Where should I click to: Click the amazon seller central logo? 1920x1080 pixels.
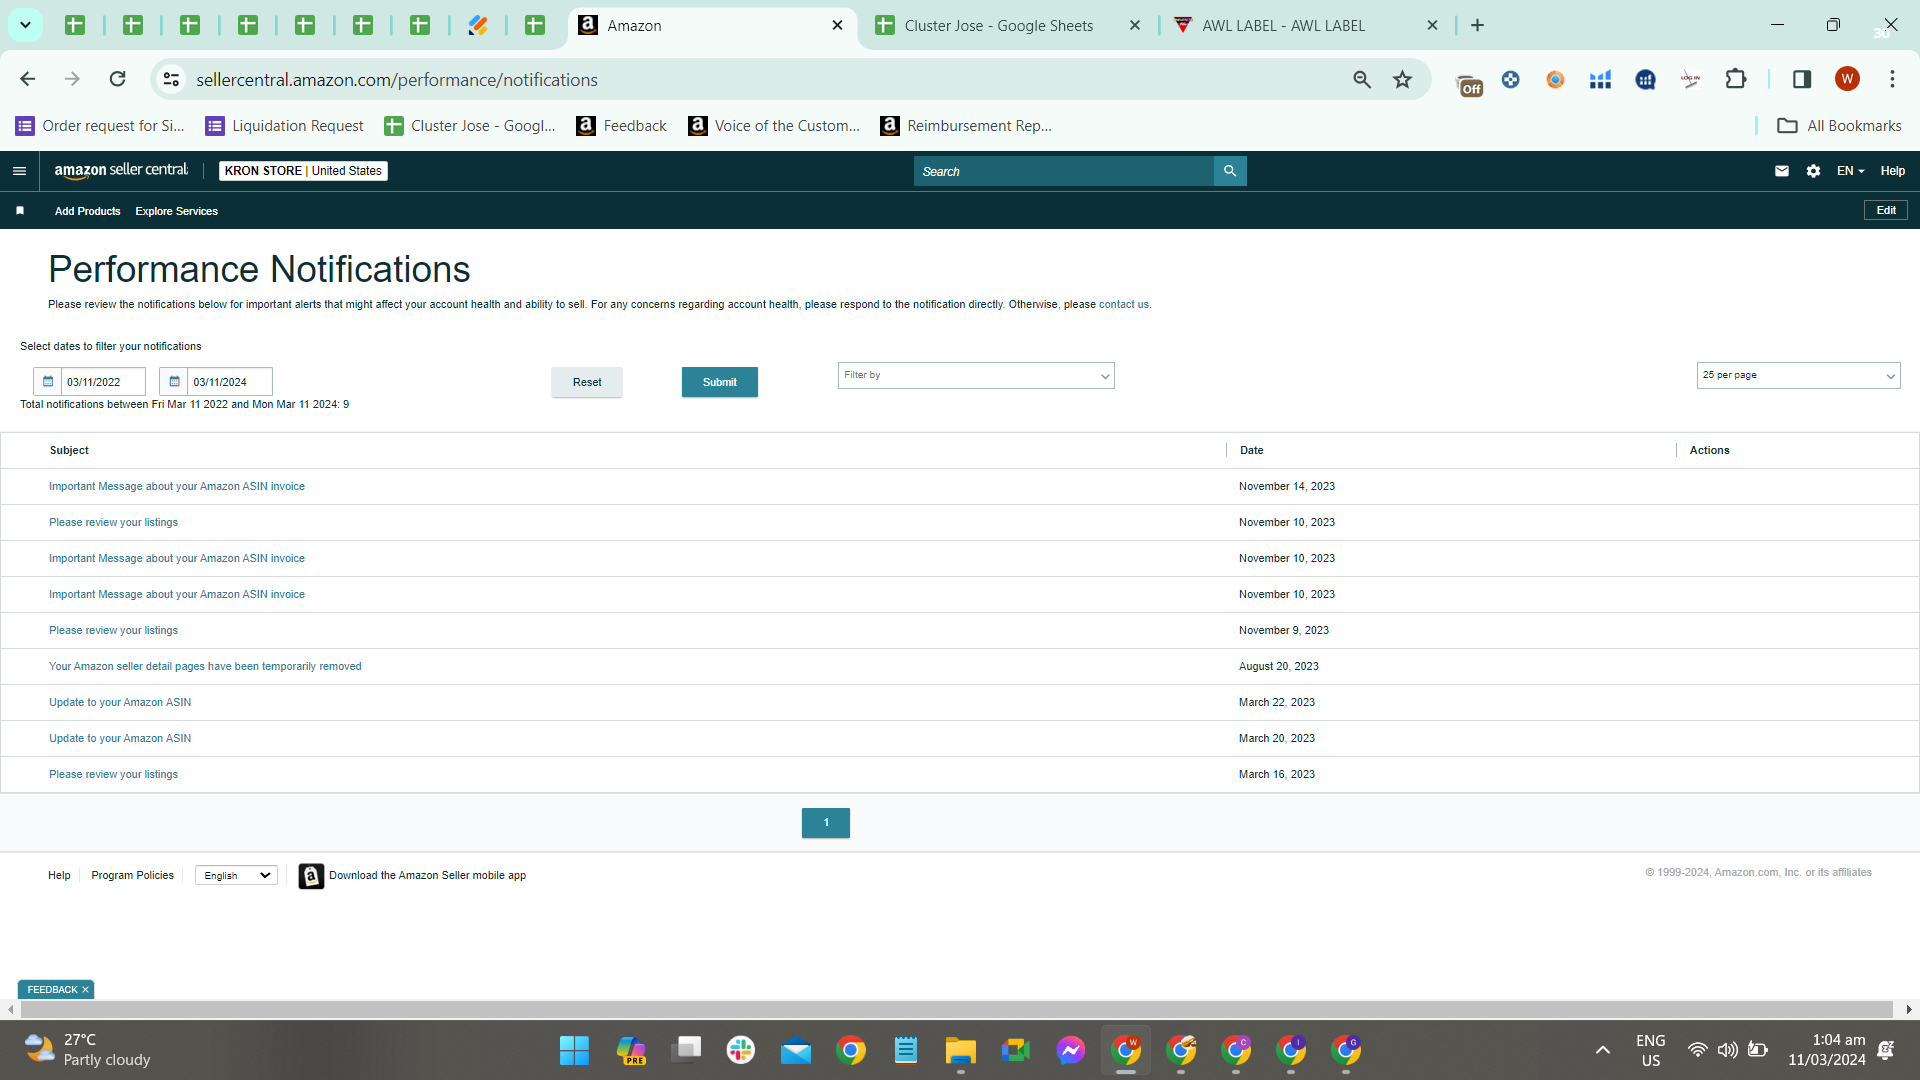[x=121, y=171]
